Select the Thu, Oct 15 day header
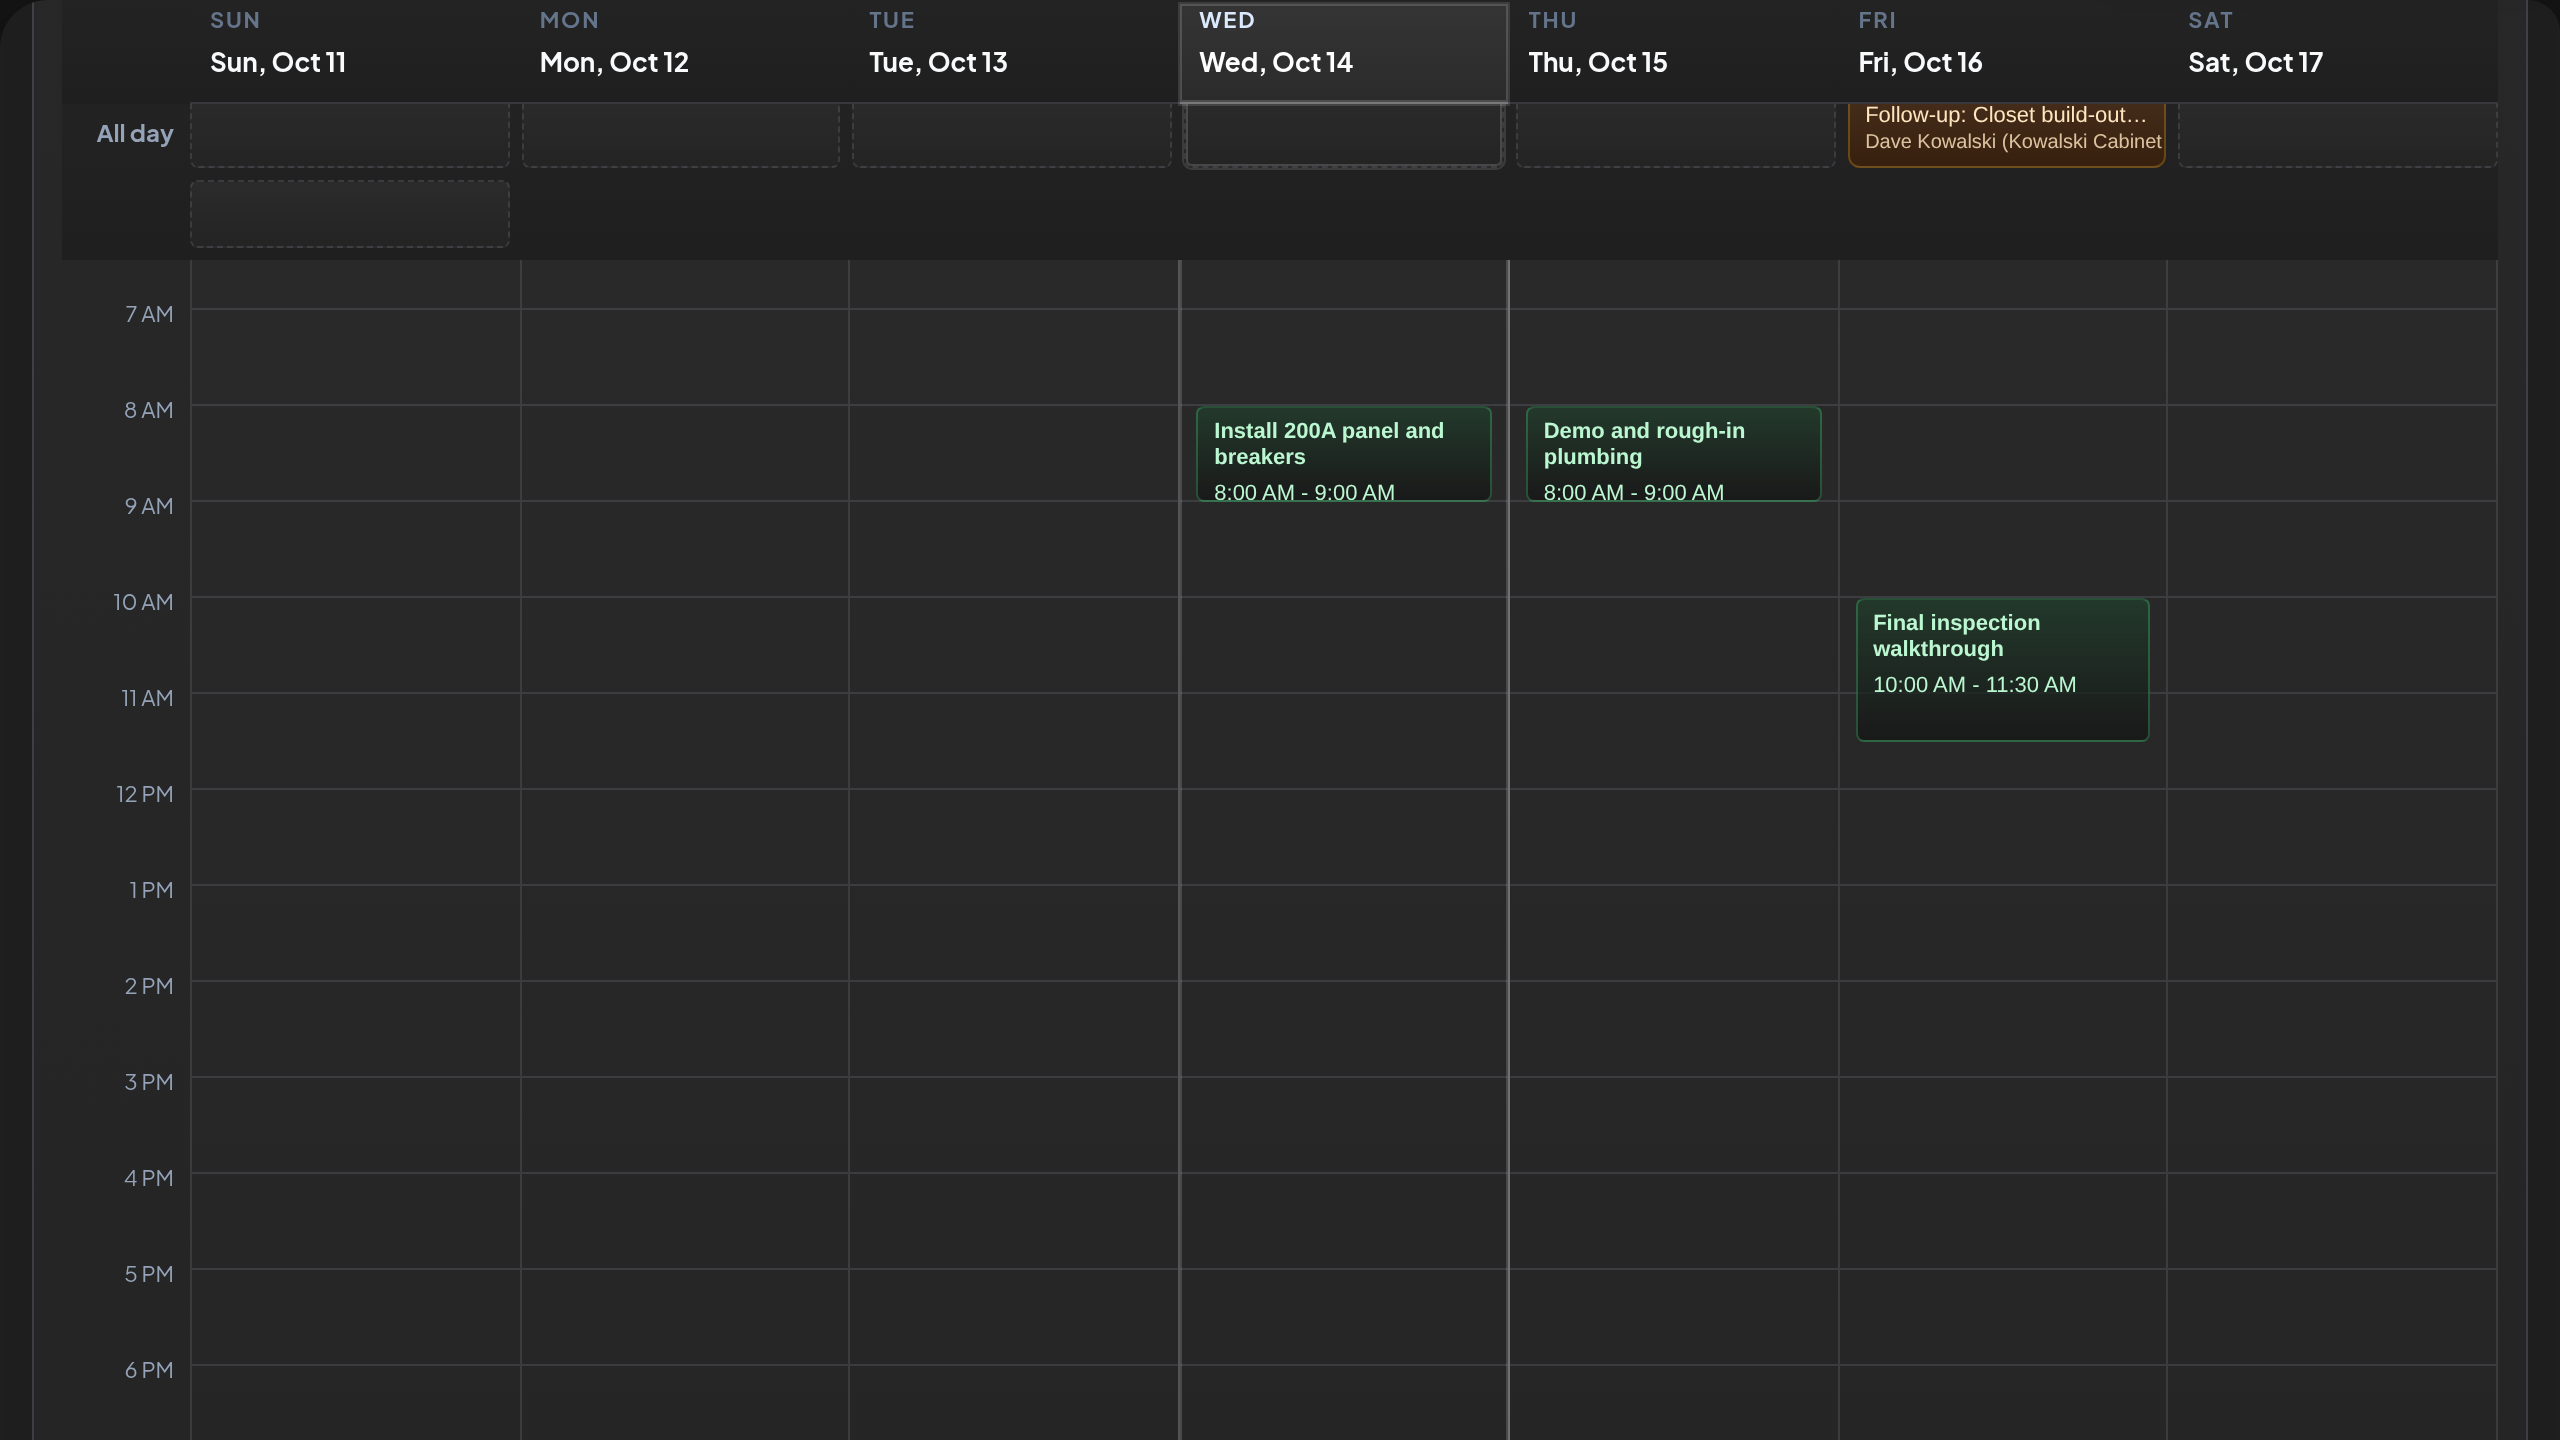 [x=1673, y=52]
